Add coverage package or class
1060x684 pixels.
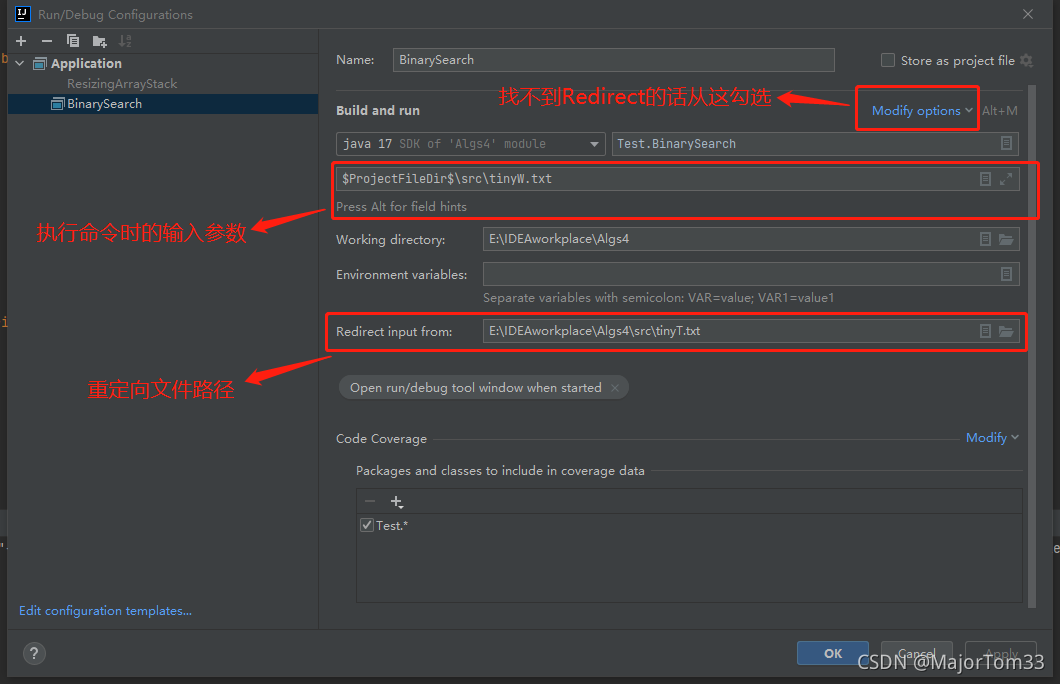(x=397, y=502)
